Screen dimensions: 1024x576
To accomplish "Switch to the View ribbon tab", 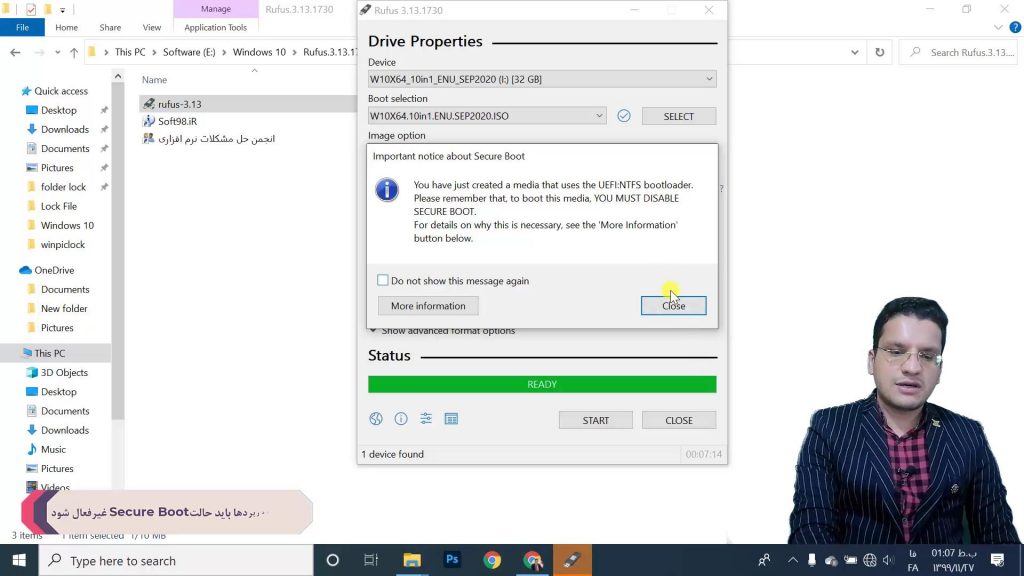I will [x=152, y=27].
